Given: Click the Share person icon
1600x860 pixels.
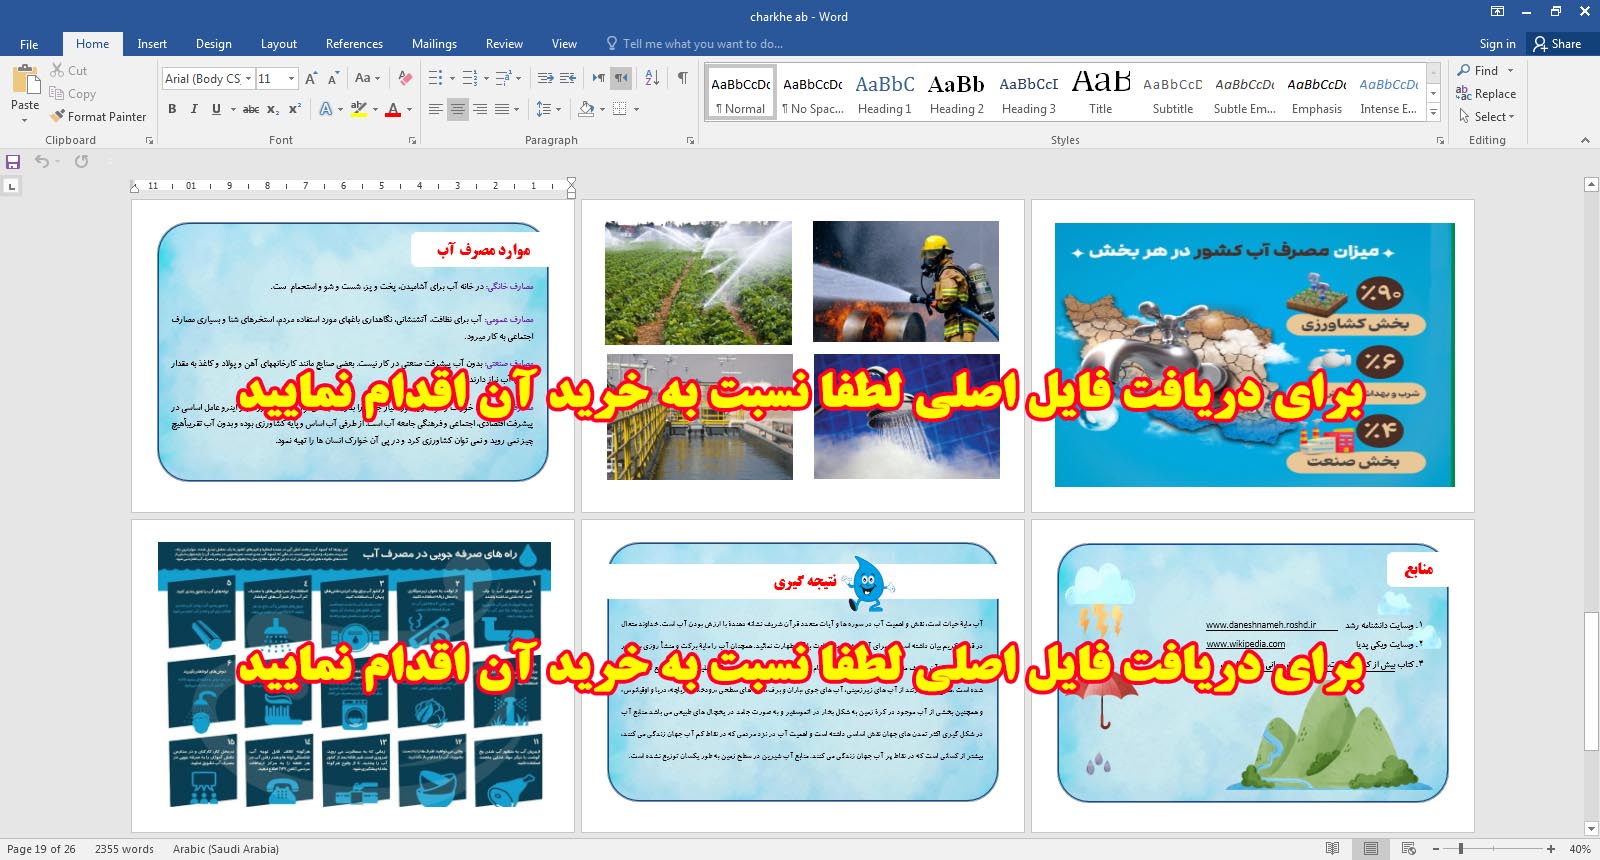Looking at the screenshot, I should click(x=1540, y=44).
